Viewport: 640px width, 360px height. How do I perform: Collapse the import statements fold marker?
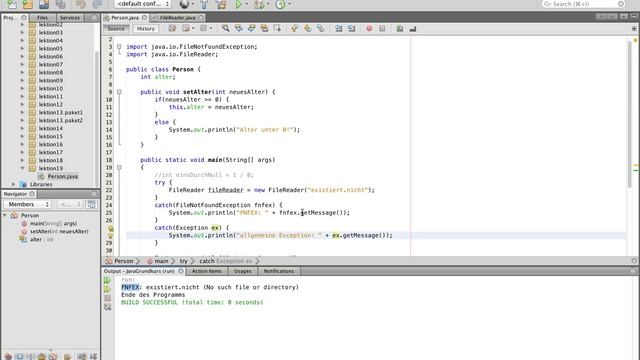tap(119, 47)
